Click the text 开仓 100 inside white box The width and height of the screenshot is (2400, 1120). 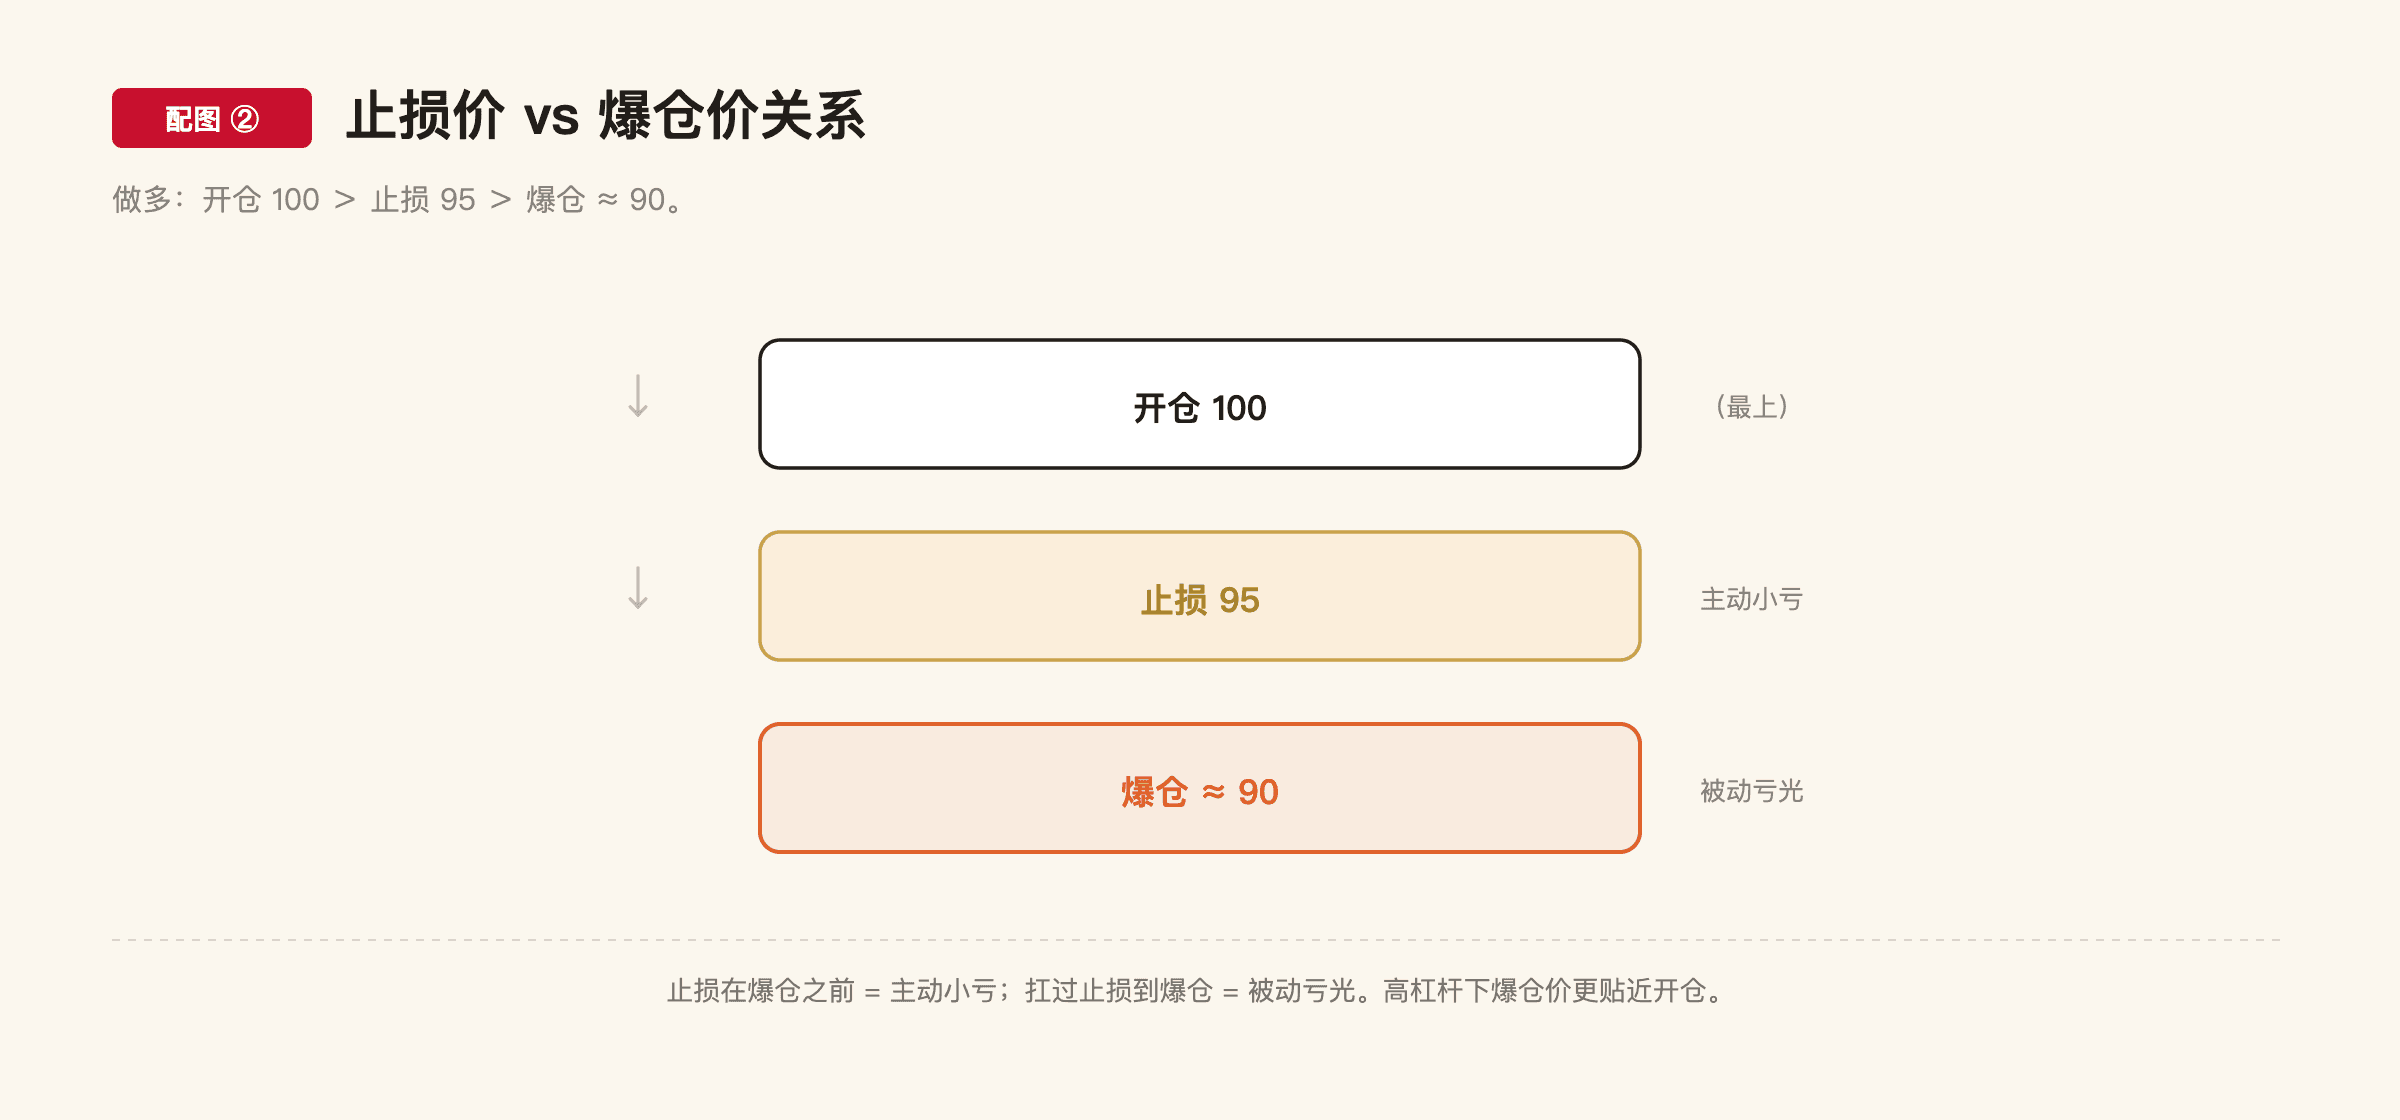1200,408
